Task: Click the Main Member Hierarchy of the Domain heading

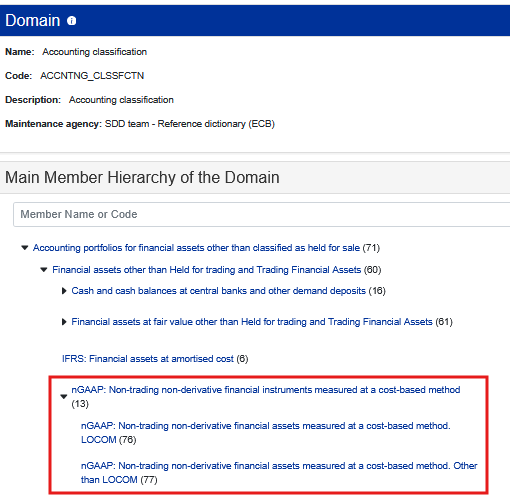Action: click(x=142, y=177)
